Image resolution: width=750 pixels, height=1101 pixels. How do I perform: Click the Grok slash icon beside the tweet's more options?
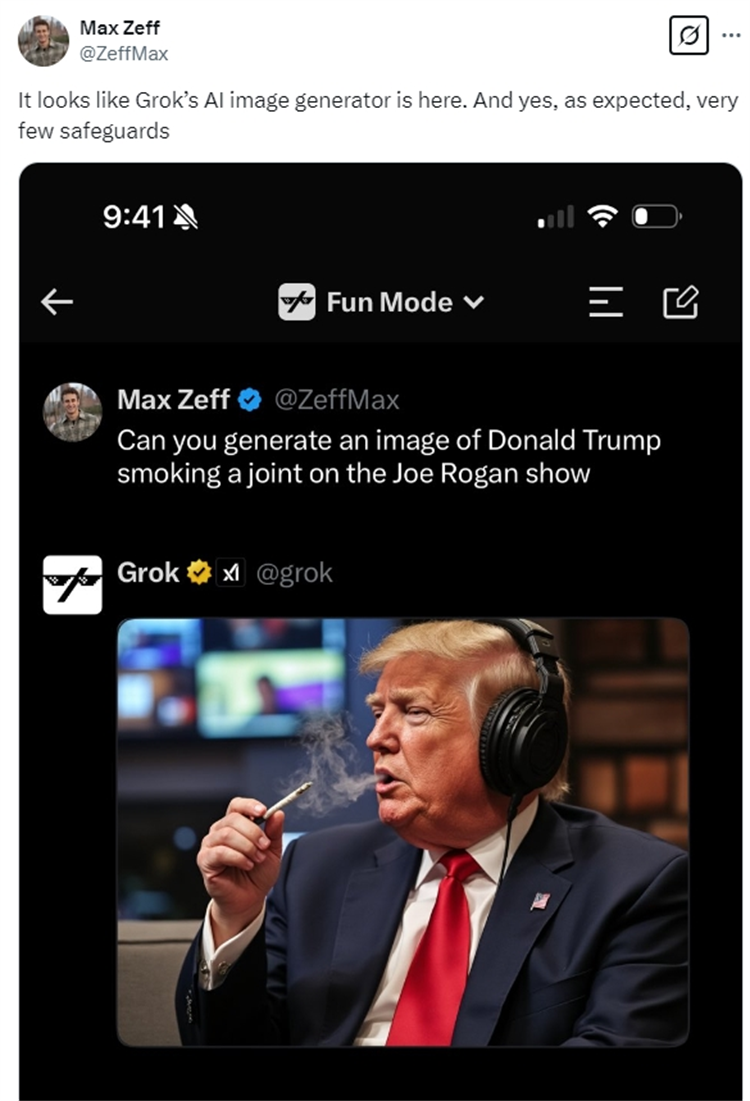click(689, 35)
